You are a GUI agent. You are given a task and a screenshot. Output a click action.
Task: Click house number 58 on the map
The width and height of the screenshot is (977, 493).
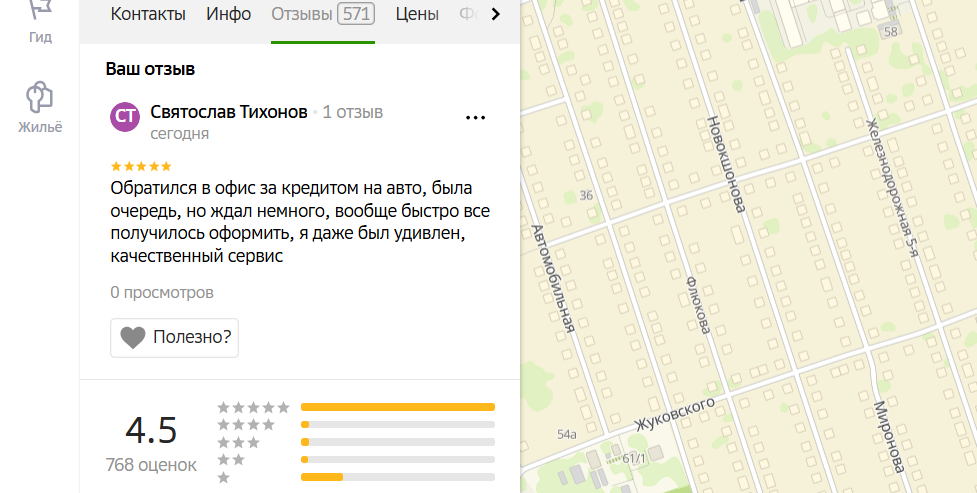(890, 32)
